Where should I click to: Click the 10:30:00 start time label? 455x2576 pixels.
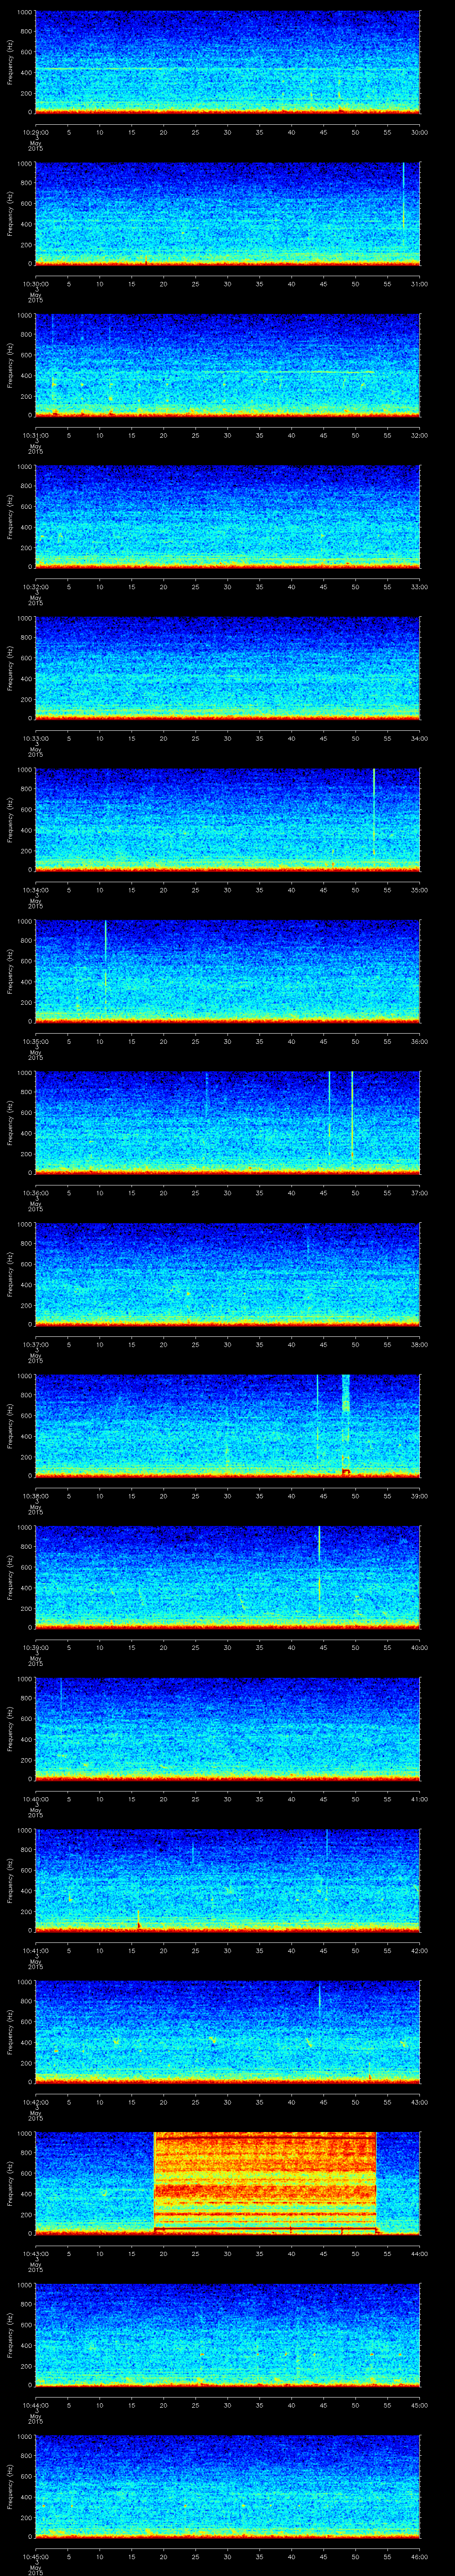click(36, 284)
